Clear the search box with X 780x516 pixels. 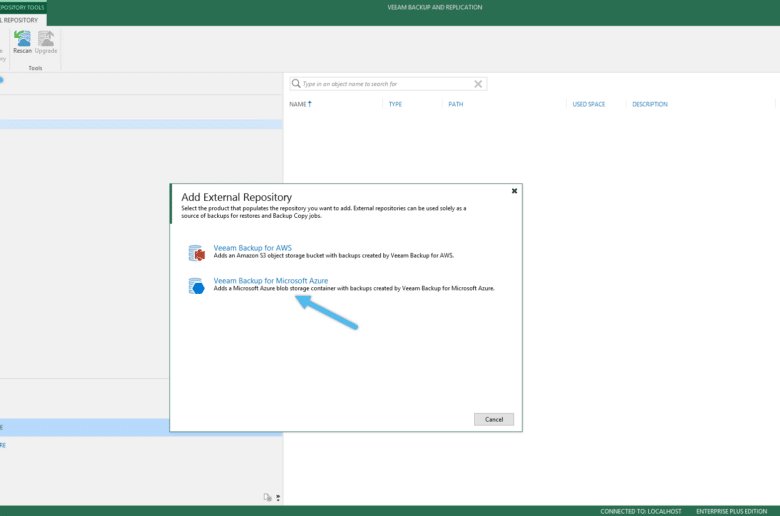[478, 84]
